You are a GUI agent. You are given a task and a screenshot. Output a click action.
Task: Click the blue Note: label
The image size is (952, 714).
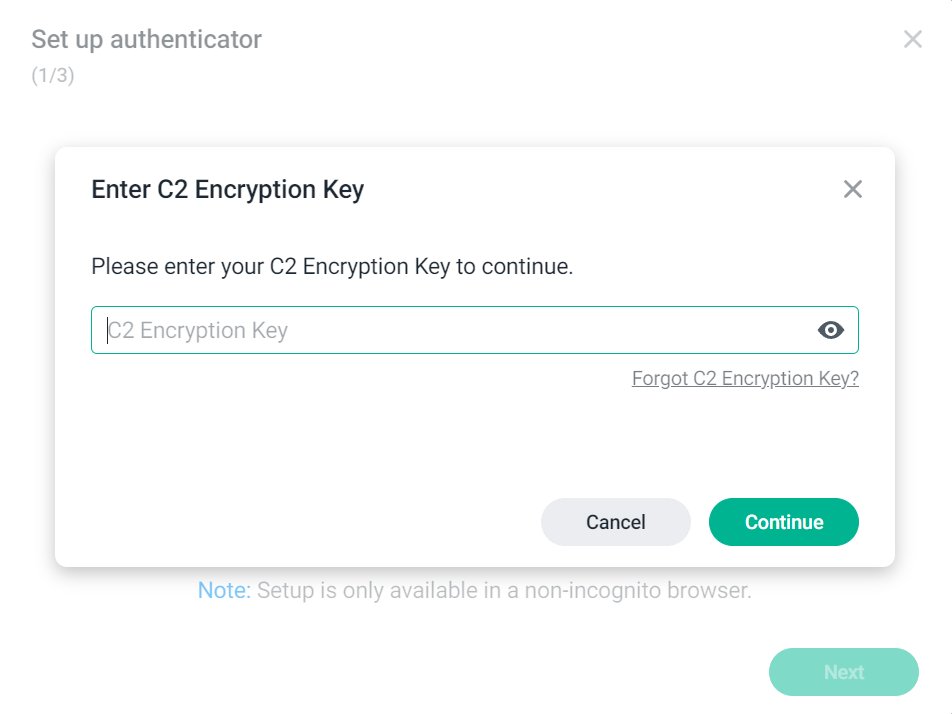click(x=224, y=590)
